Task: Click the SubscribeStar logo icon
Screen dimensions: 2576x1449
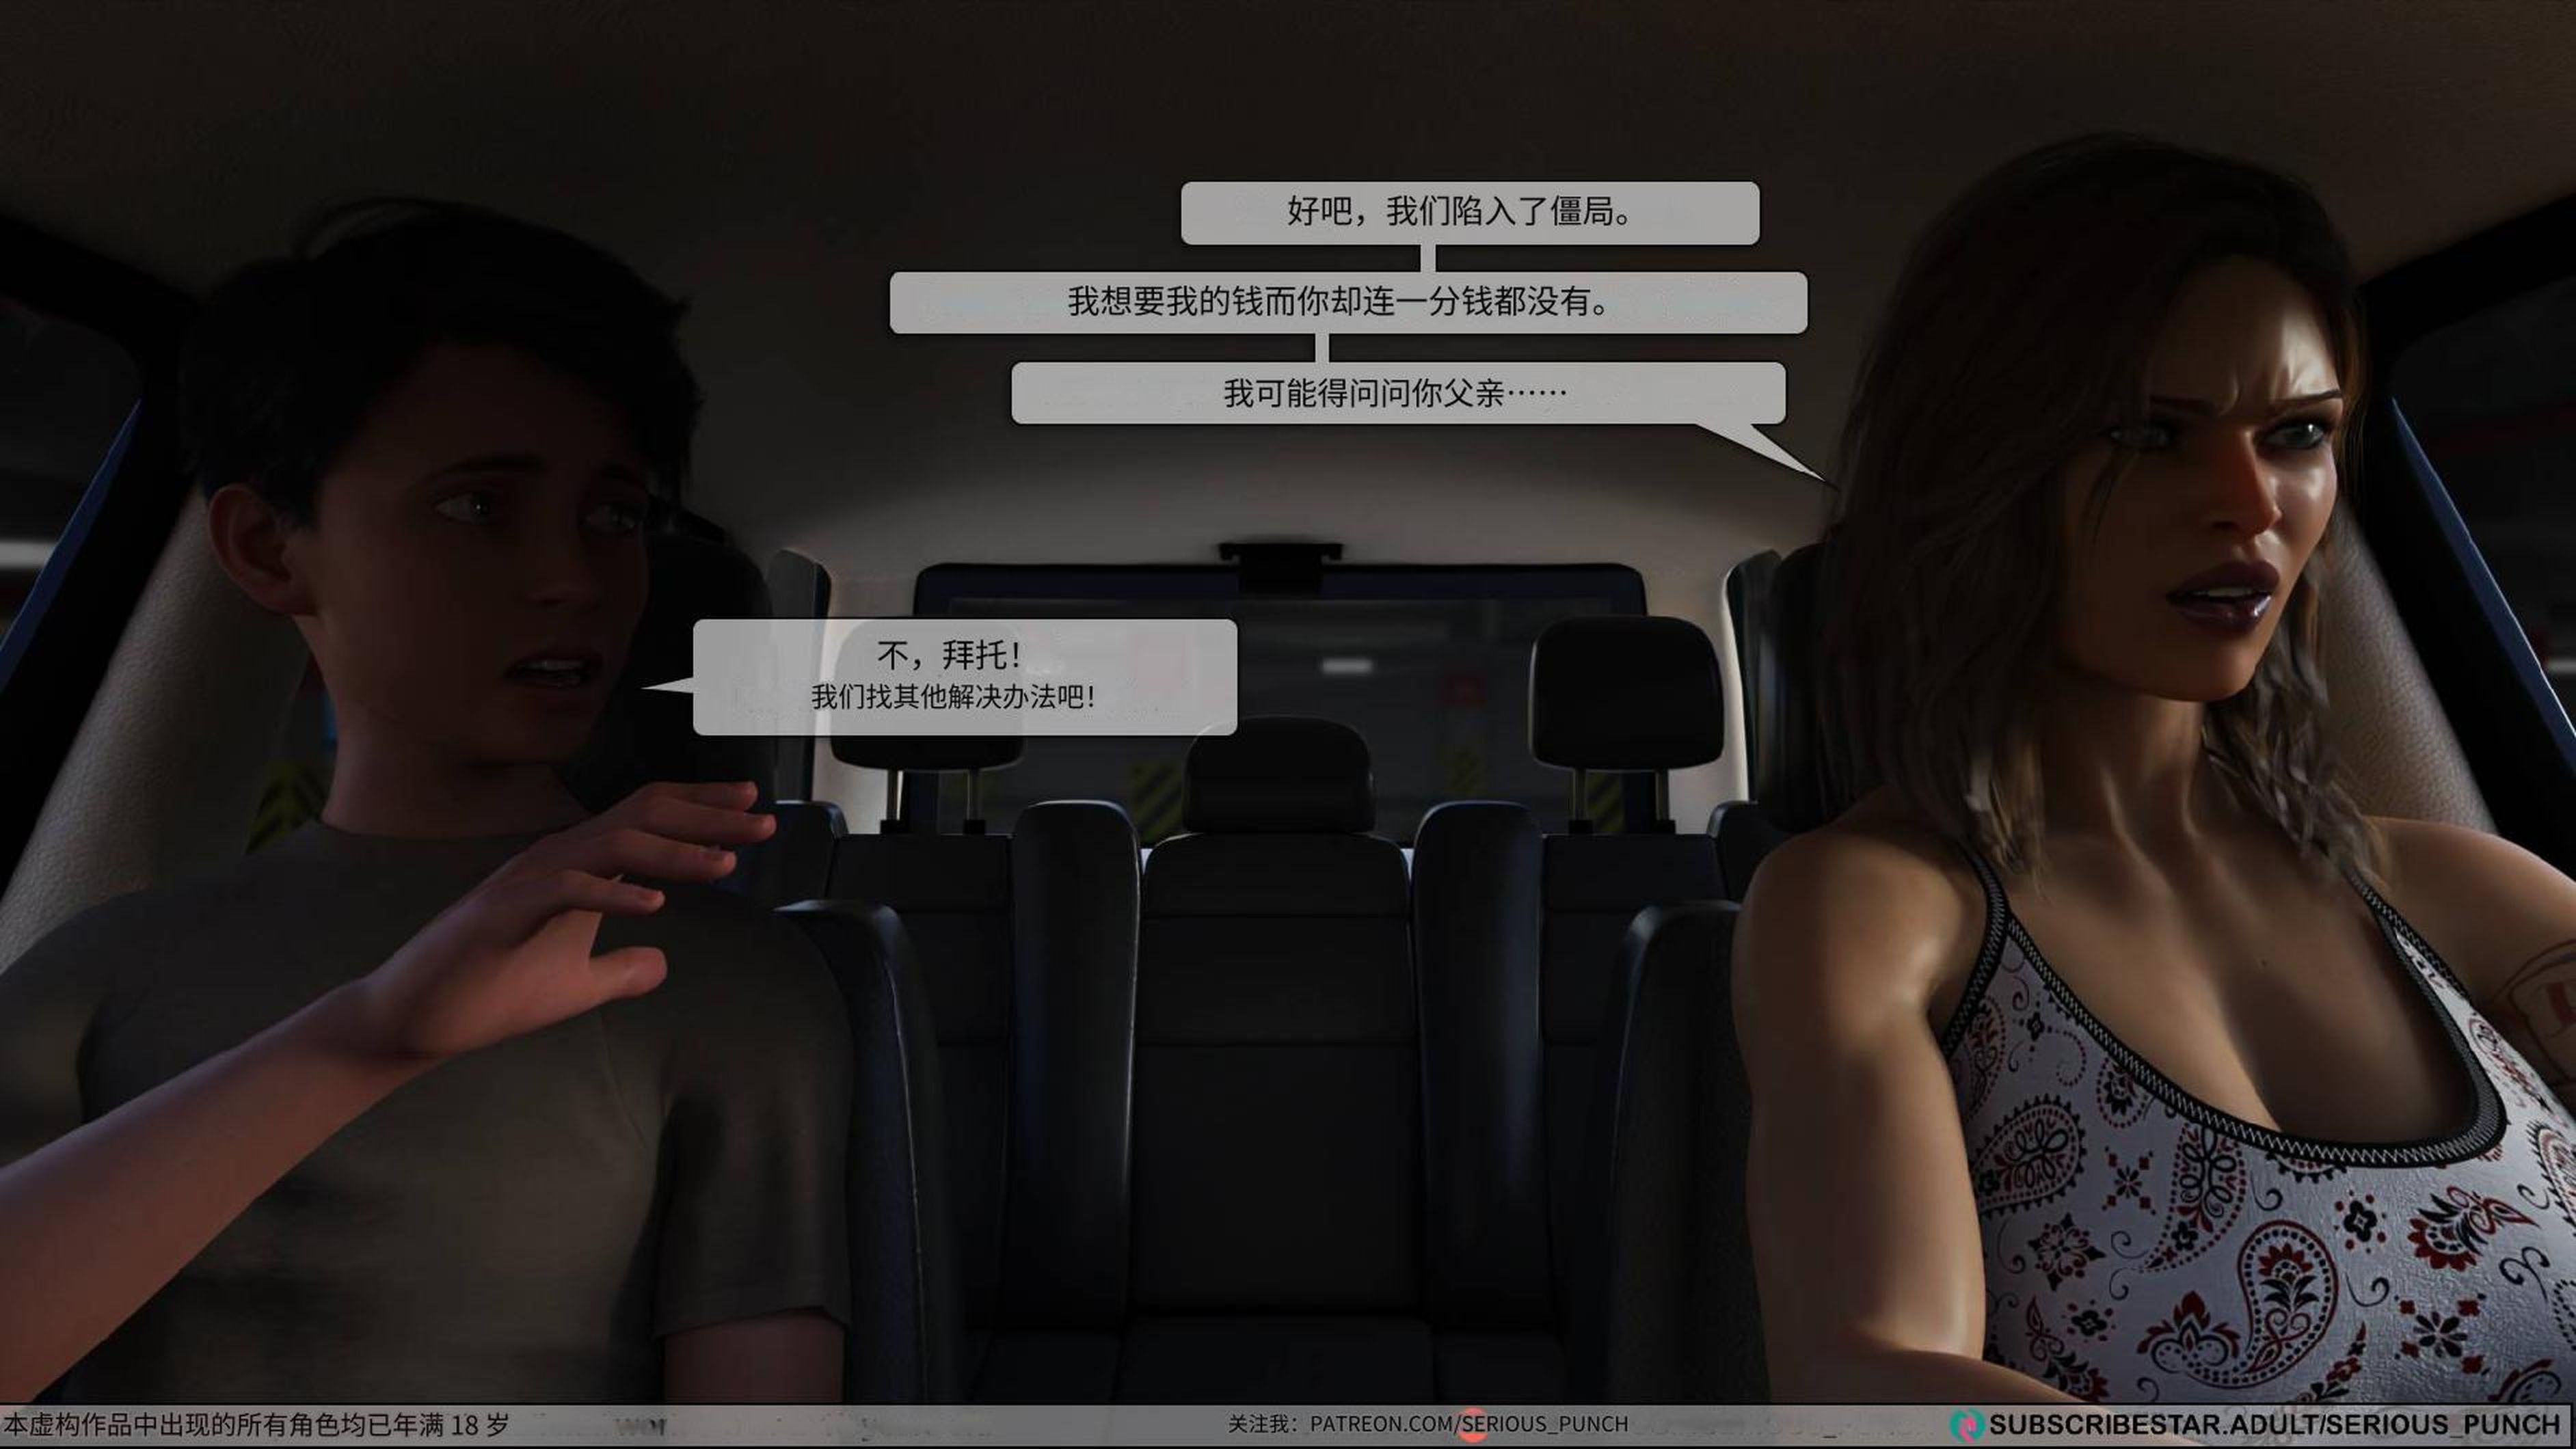Action: coord(1966,1424)
